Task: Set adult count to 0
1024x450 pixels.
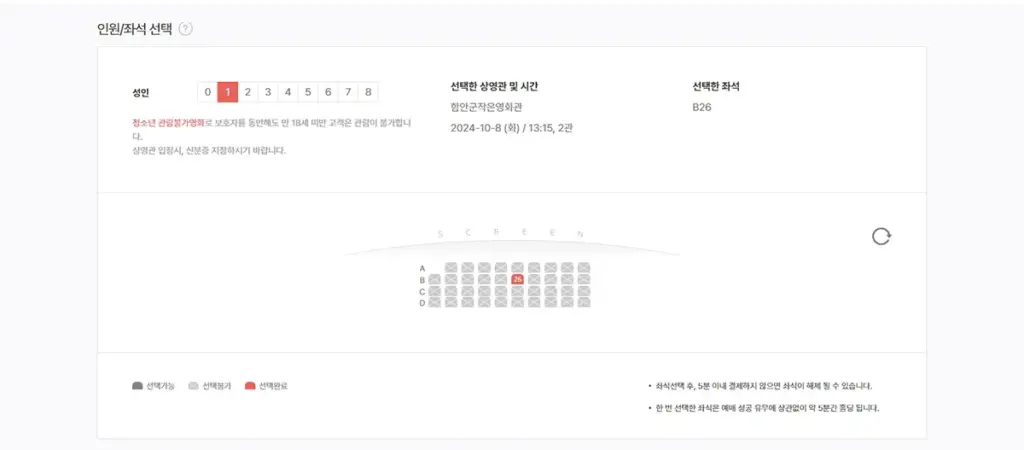Action: pyautogui.click(x=207, y=92)
